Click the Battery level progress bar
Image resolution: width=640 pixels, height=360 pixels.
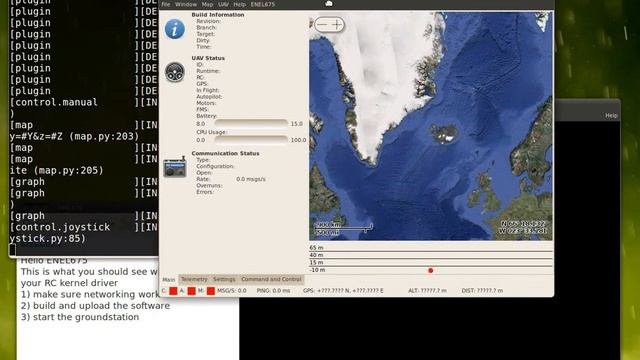tap(251, 123)
